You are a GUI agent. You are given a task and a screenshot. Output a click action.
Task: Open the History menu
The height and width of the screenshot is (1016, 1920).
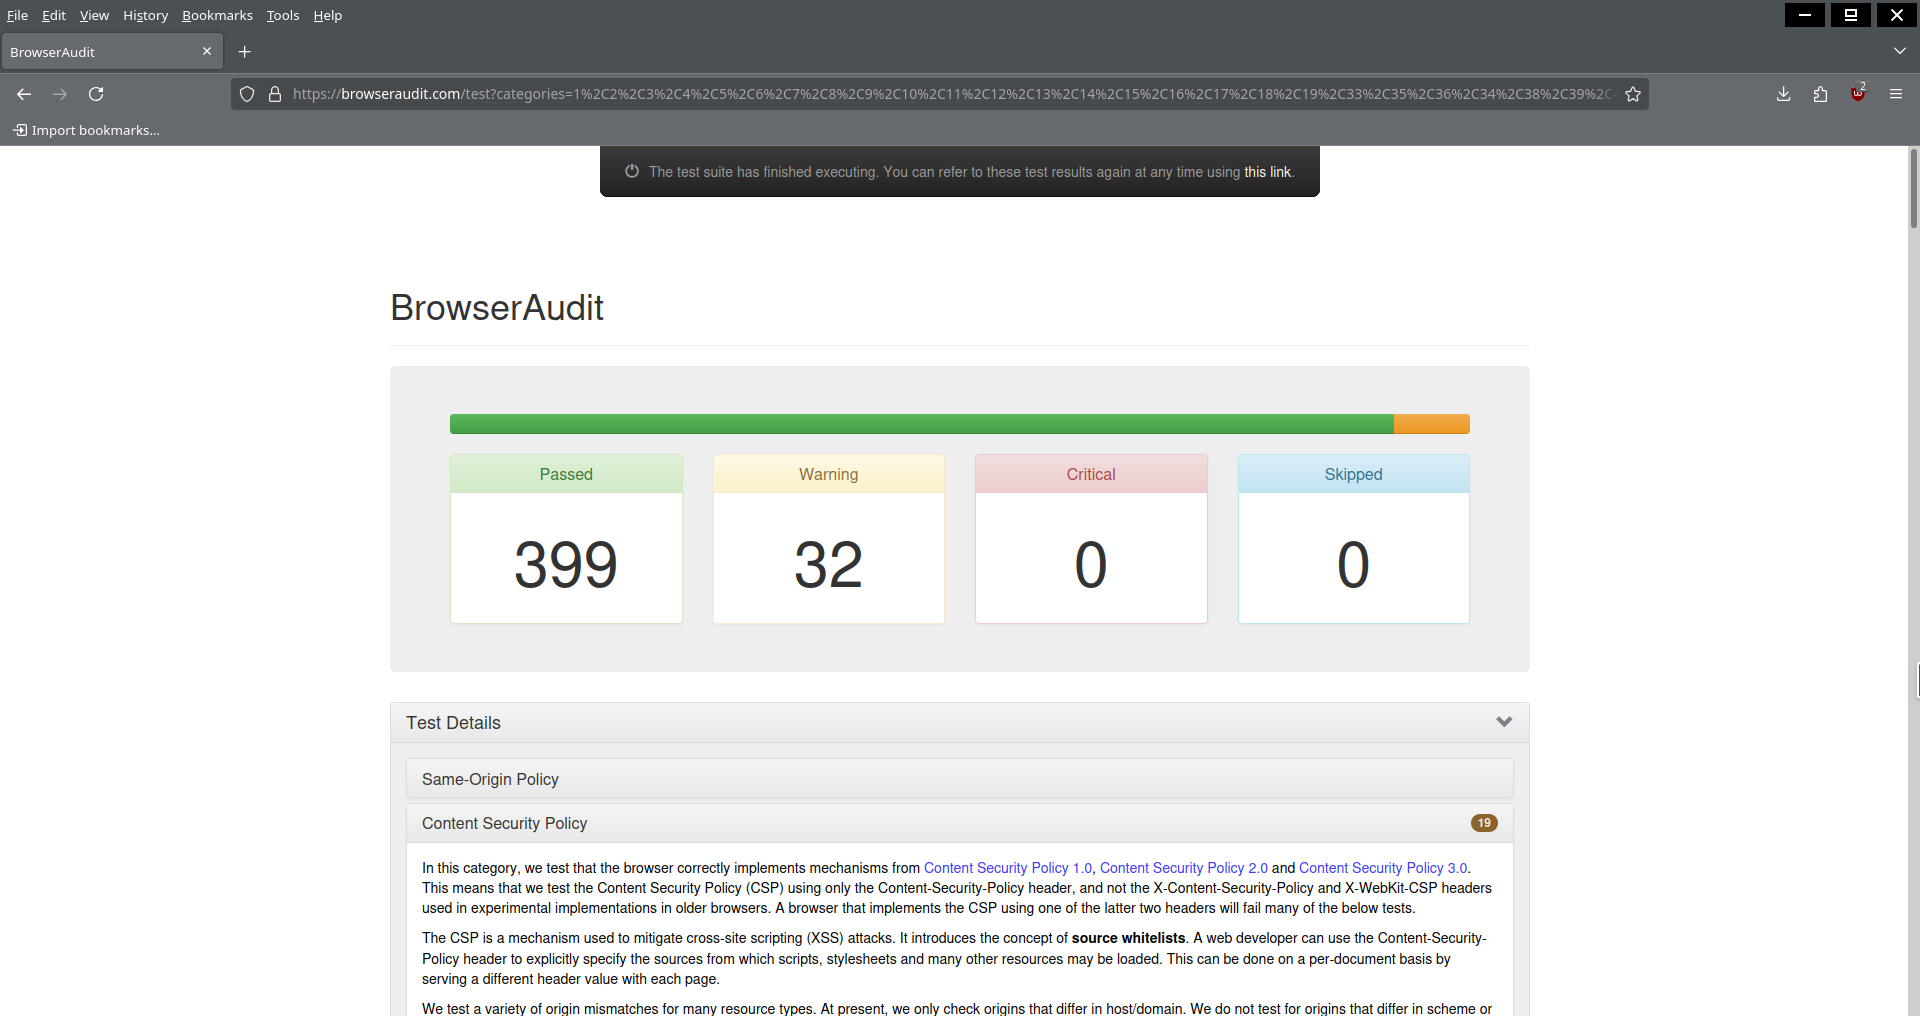tap(145, 15)
